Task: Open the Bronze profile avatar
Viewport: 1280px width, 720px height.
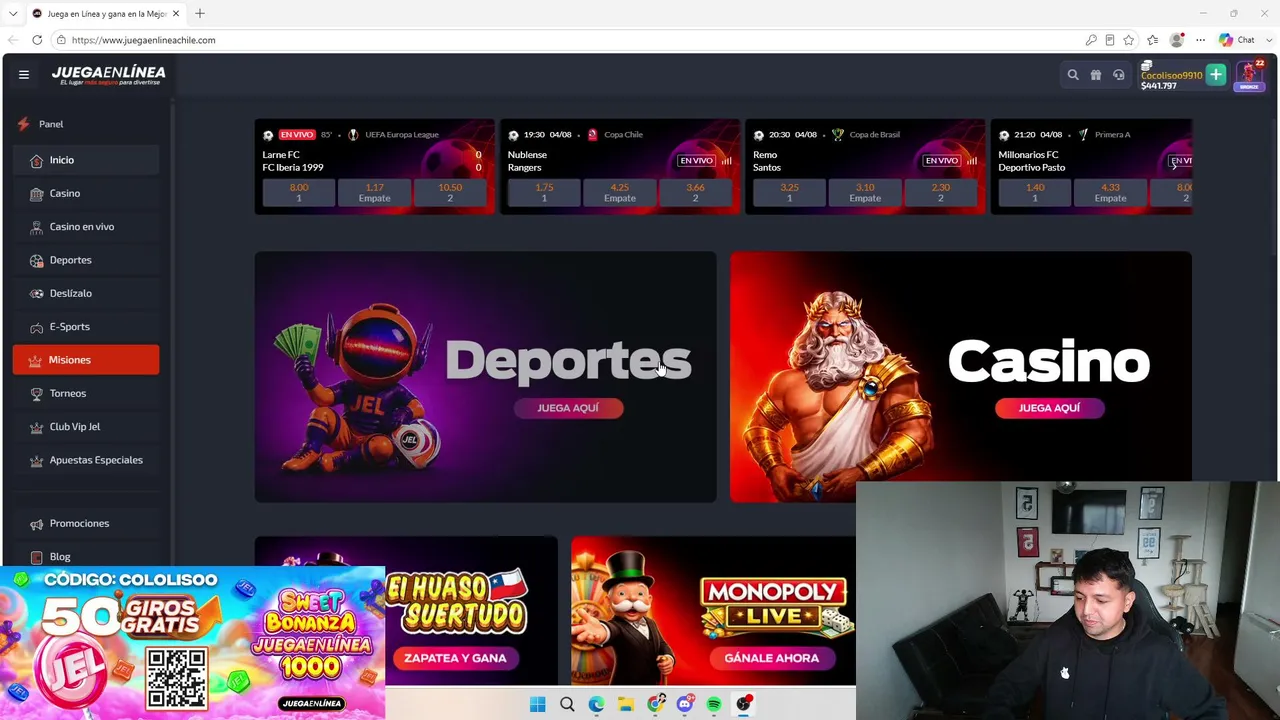Action: coord(1248,75)
